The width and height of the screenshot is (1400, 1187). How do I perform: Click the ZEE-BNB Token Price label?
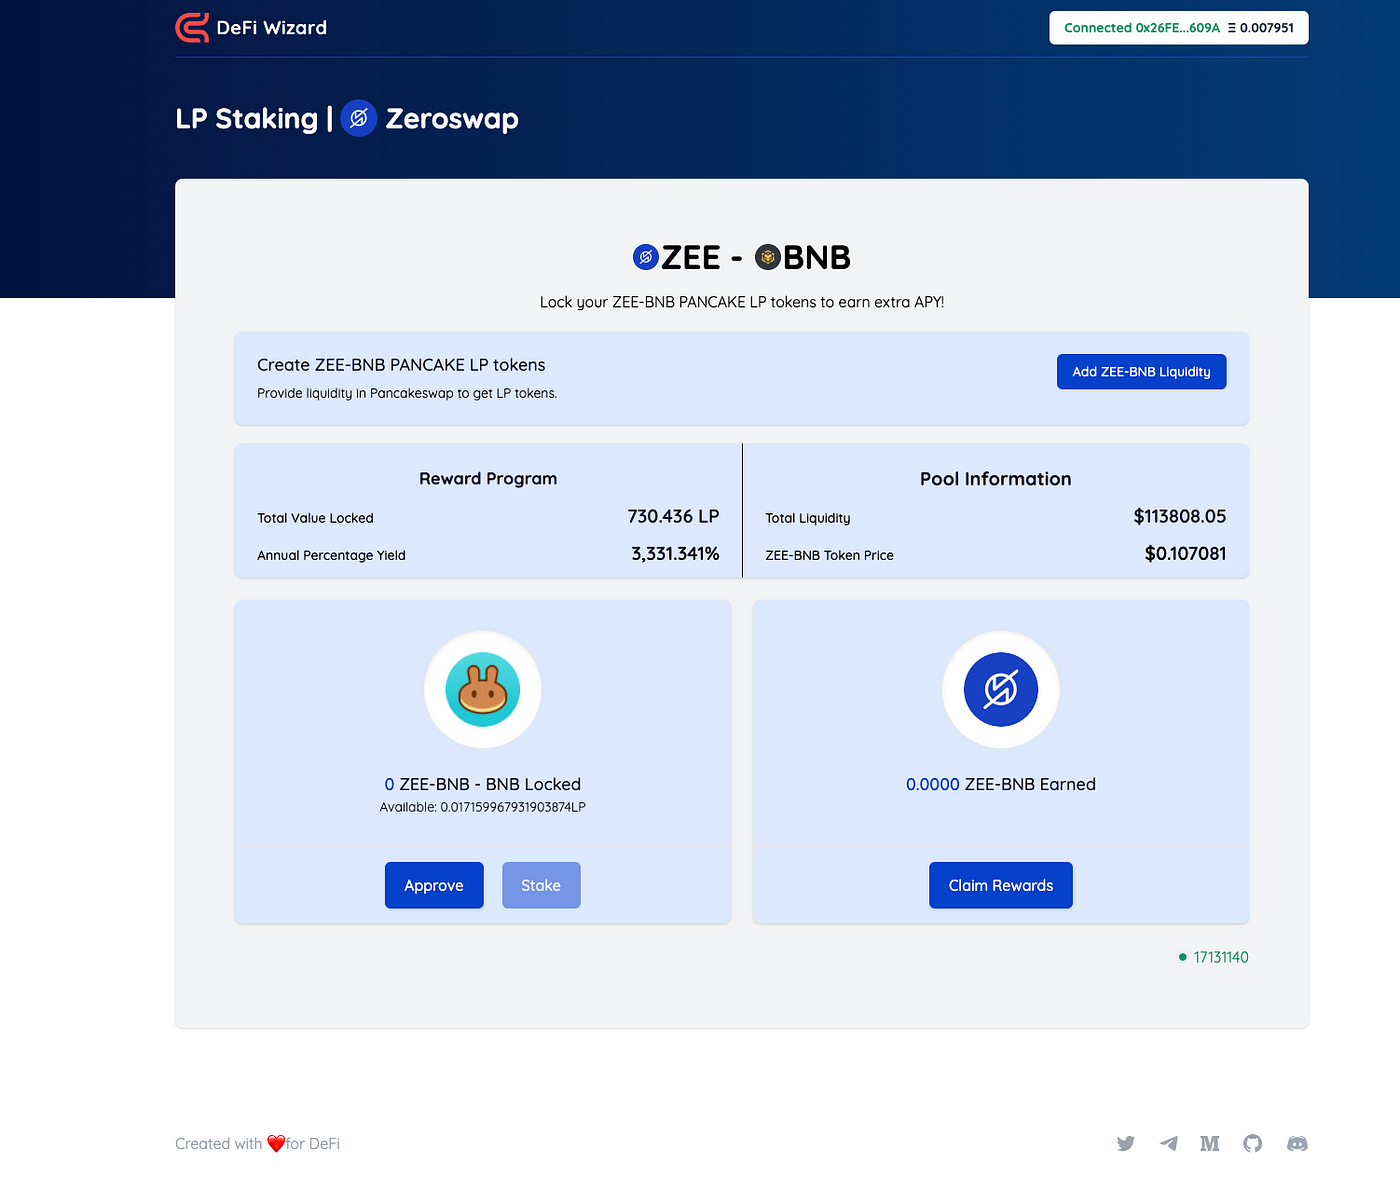tap(830, 555)
